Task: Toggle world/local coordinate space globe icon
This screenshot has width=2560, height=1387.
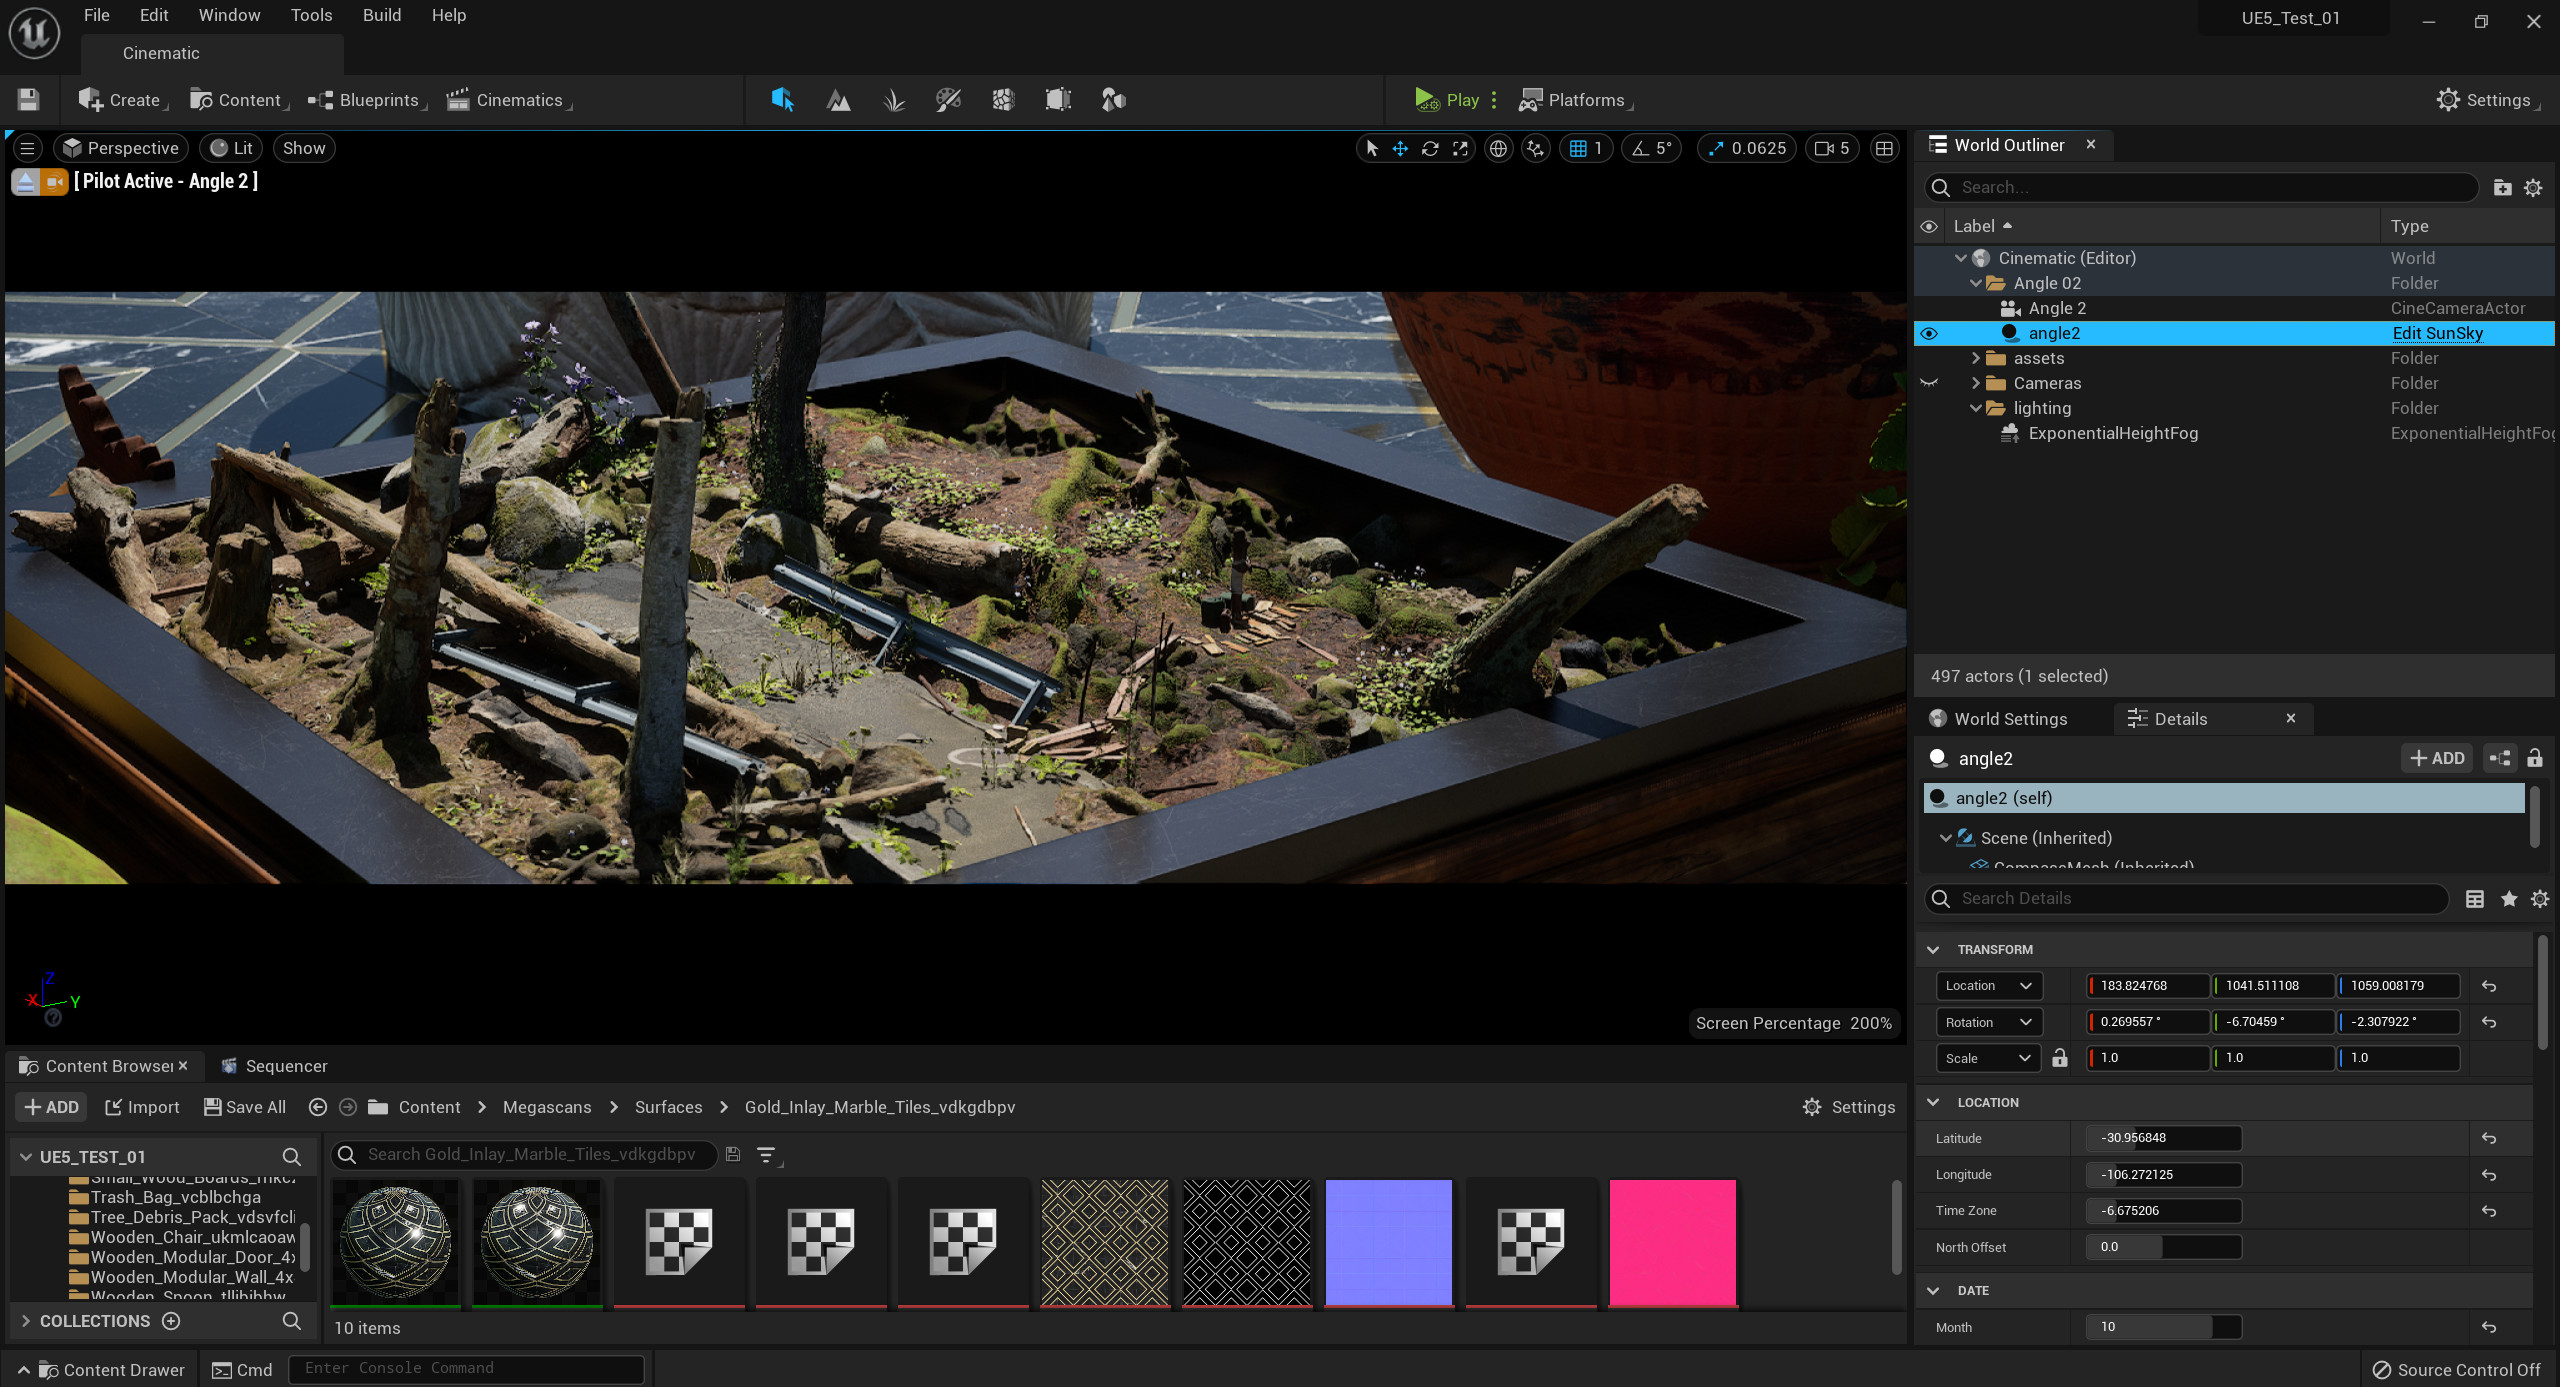Action: tap(1498, 148)
